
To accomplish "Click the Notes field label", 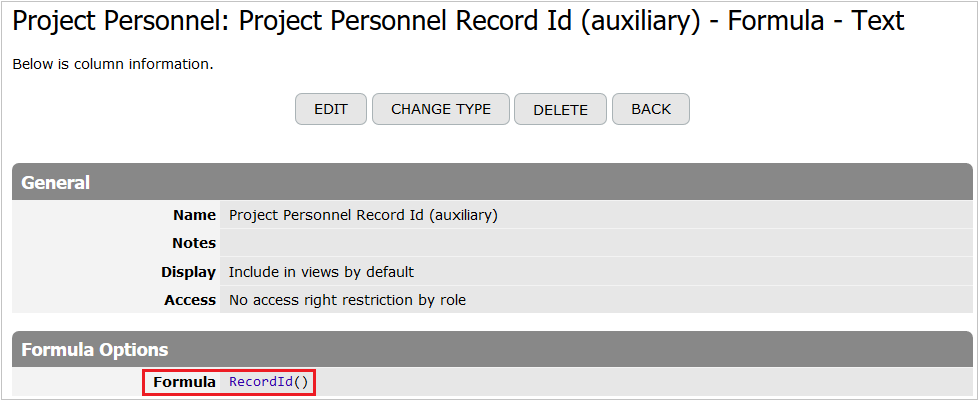I will [x=193, y=243].
